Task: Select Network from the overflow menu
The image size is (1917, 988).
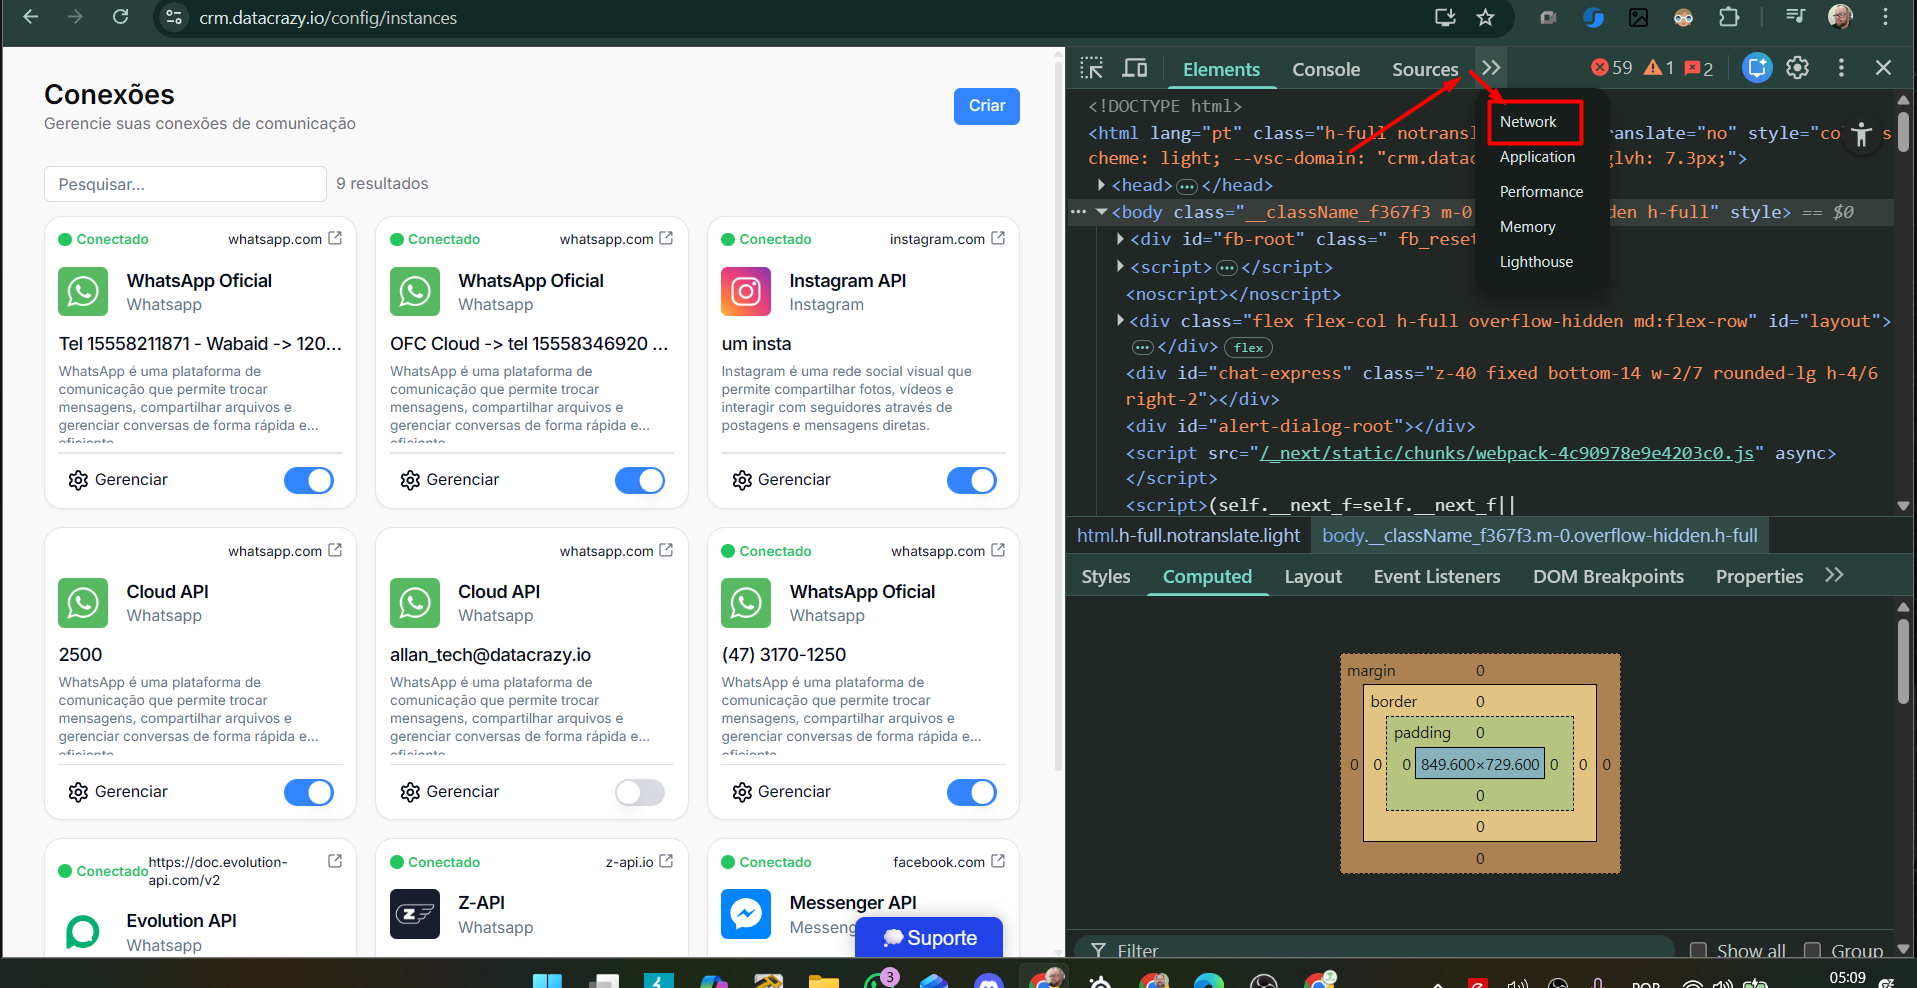Action: point(1528,122)
